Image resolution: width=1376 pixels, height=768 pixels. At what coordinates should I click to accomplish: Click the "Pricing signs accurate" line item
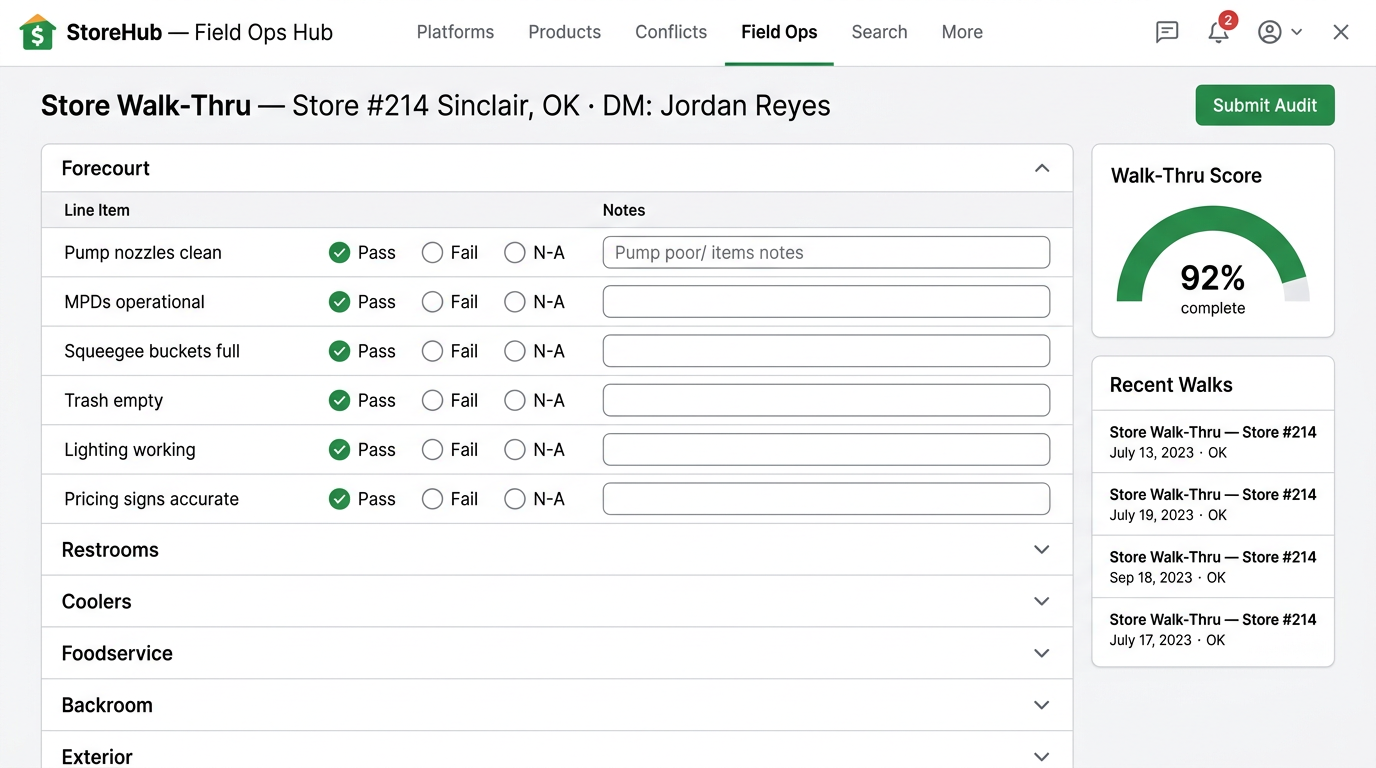point(152,499)
